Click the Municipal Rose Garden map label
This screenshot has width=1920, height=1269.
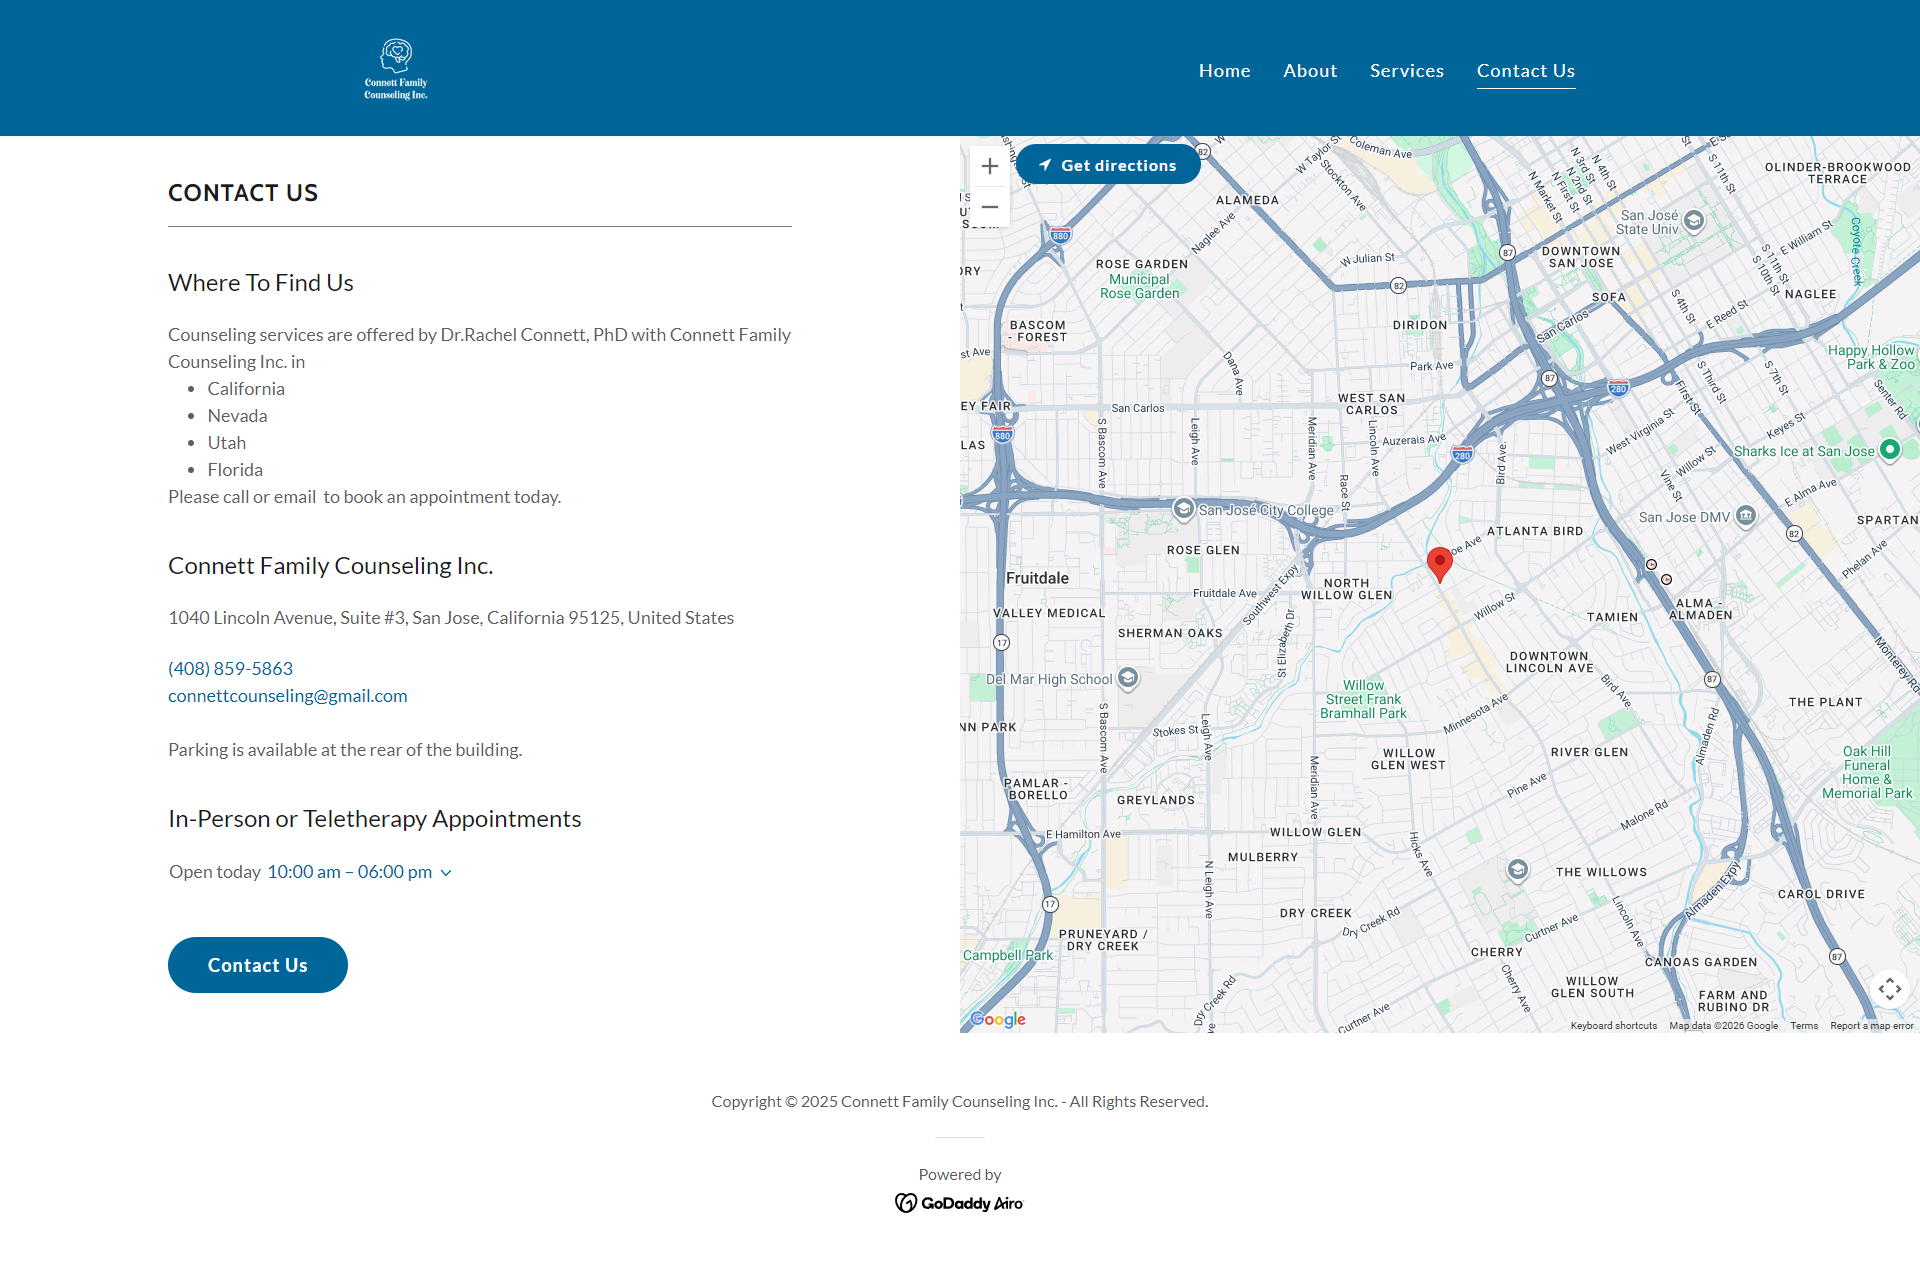pyautogui.click(x=1140, y=287)
